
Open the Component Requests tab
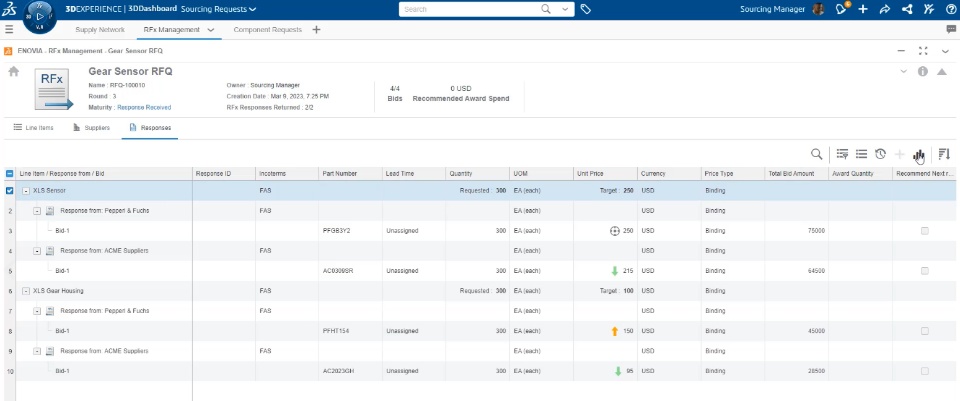pyautogui.click(x=267, y=30)
